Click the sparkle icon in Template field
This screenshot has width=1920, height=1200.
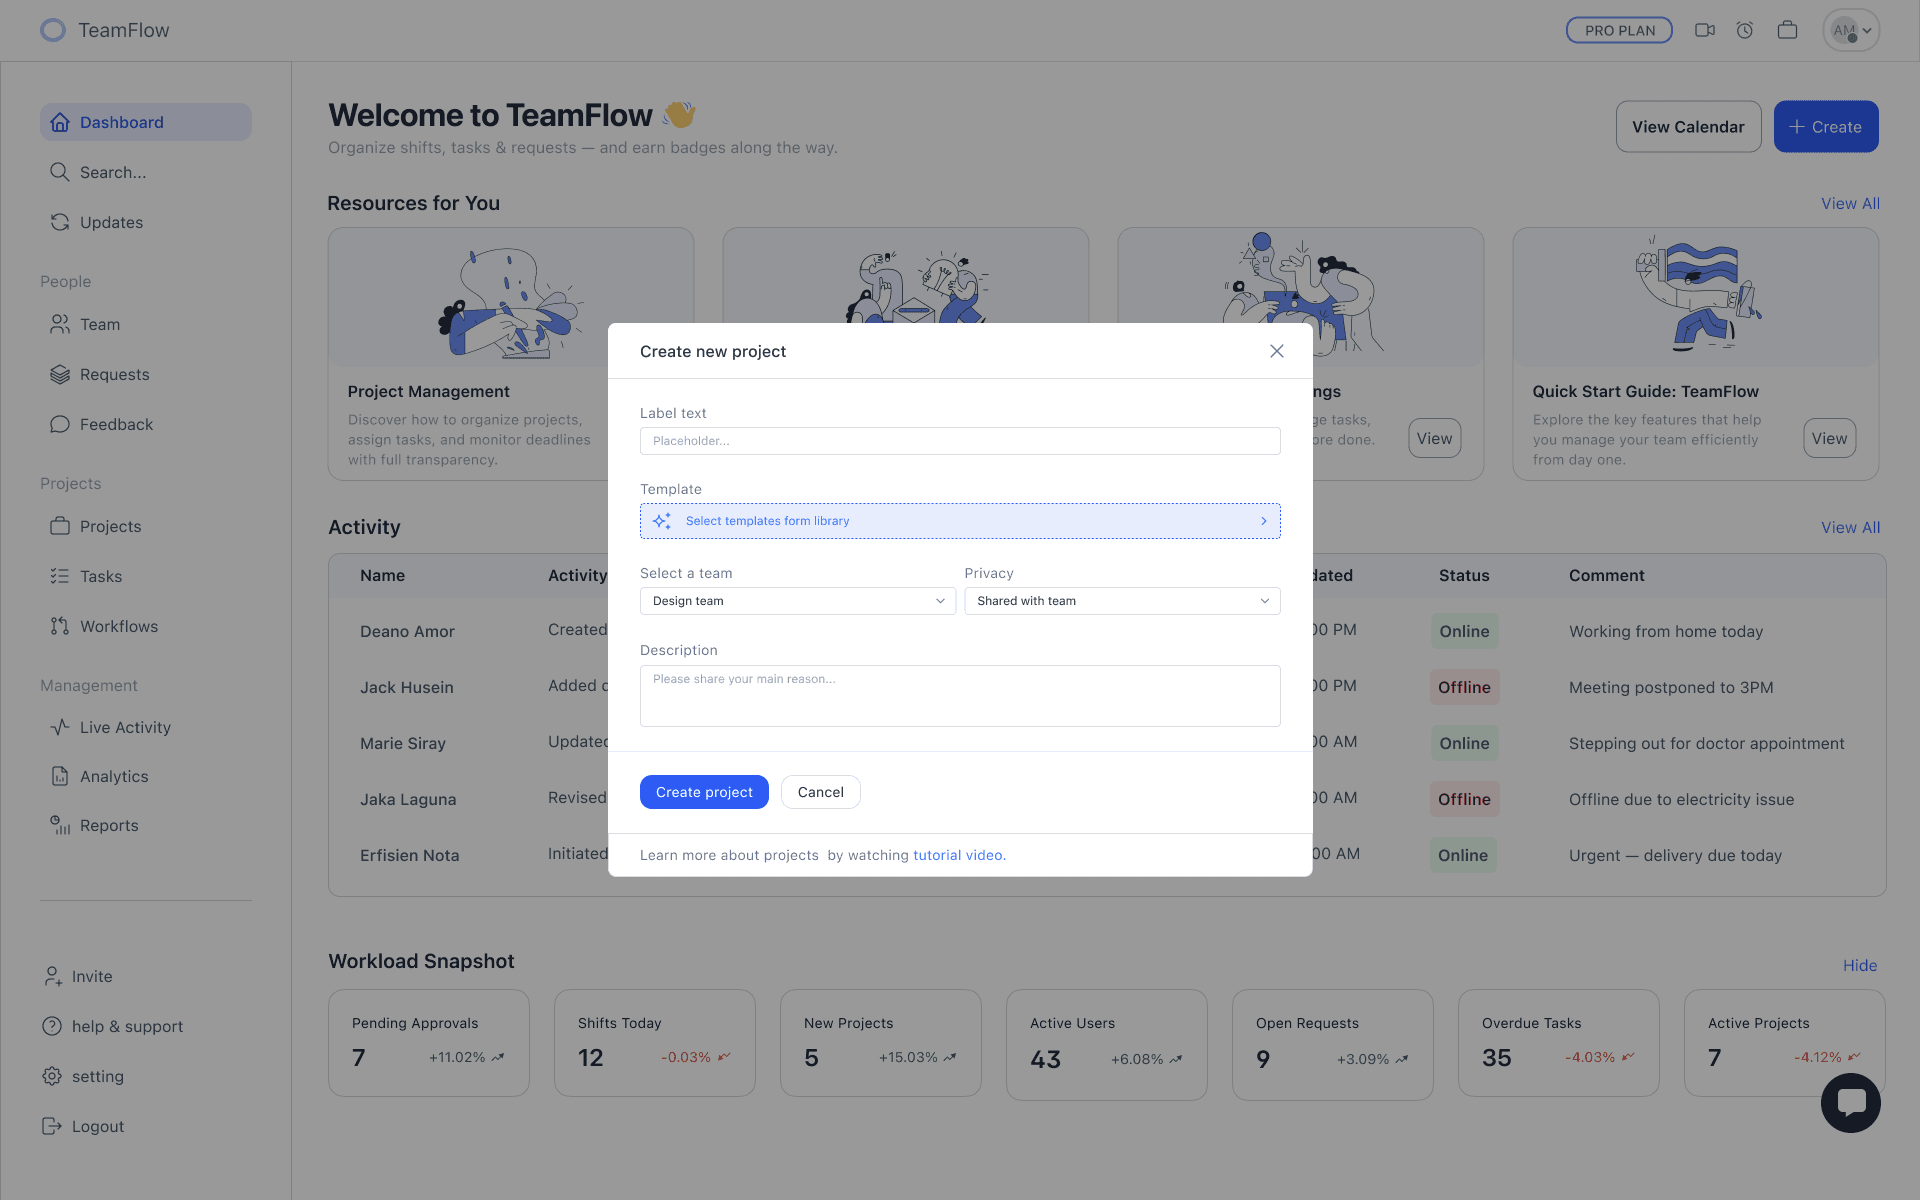pyautogui.click(x=662, y=521)
